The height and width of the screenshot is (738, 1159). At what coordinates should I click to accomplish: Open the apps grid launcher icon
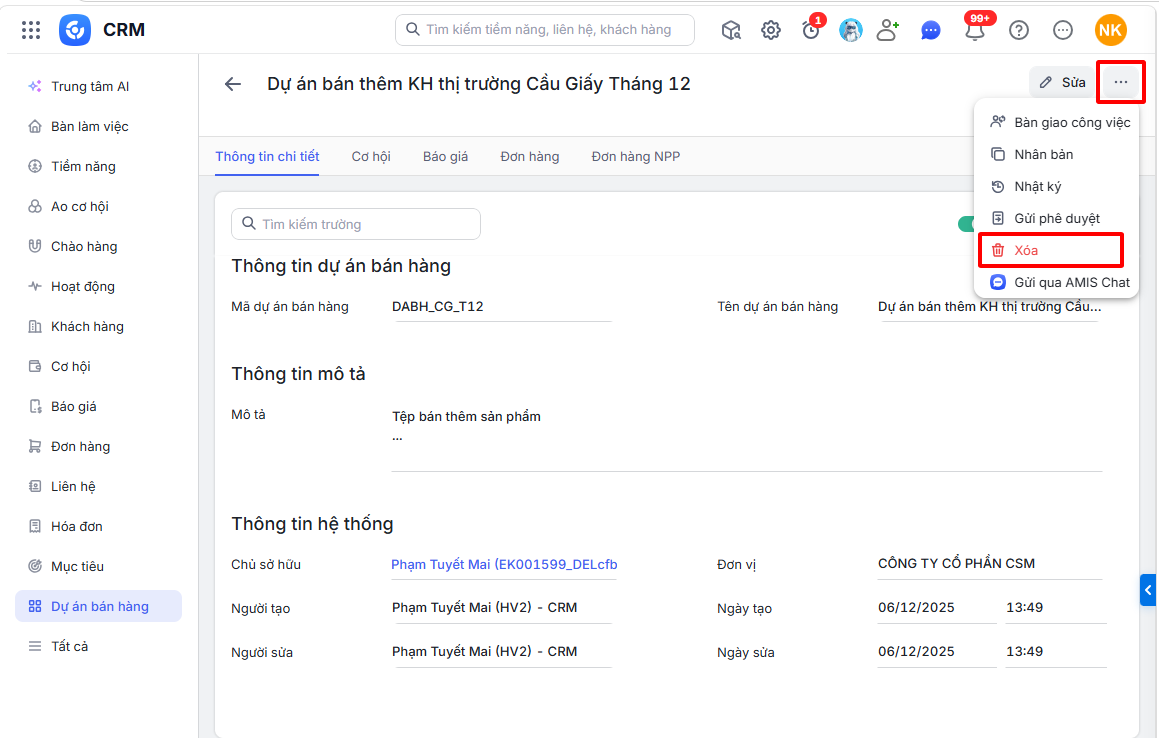(x=31, y=30)
